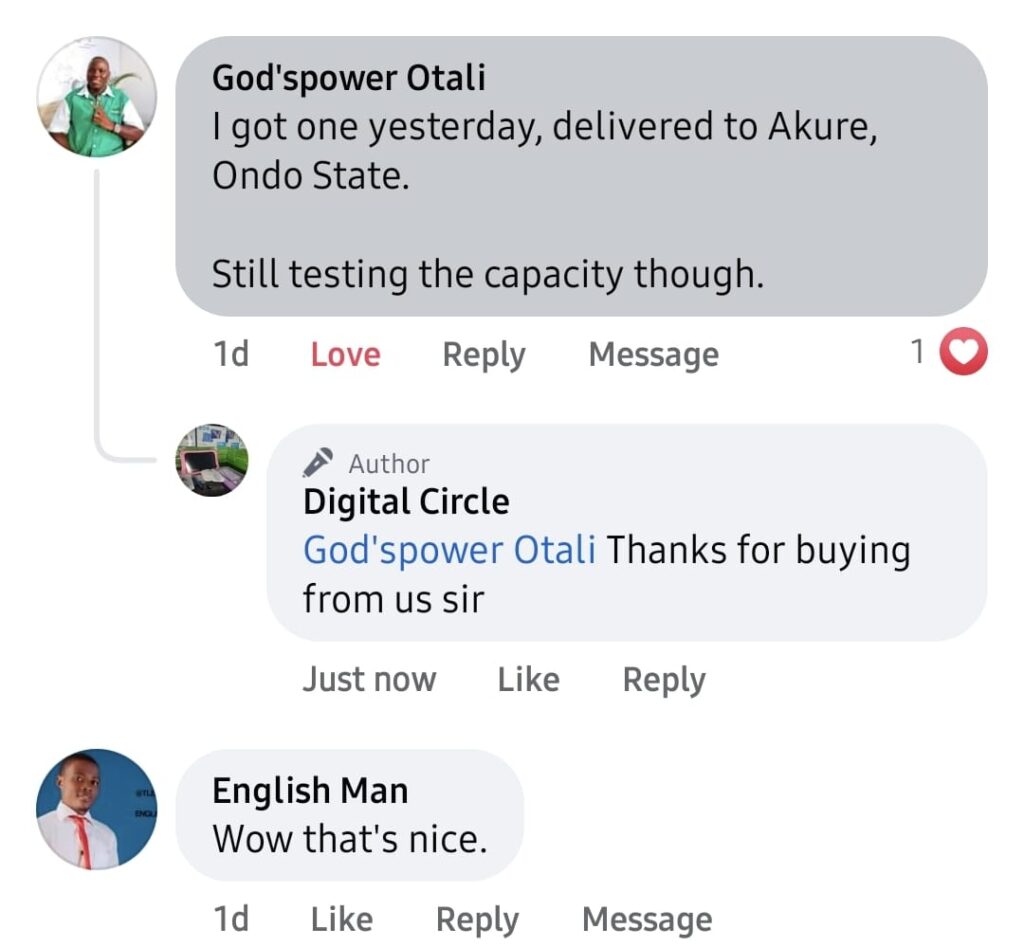Open English Man's profile picture
Viewport: 1024px width, 947px height.
(96, 809)
